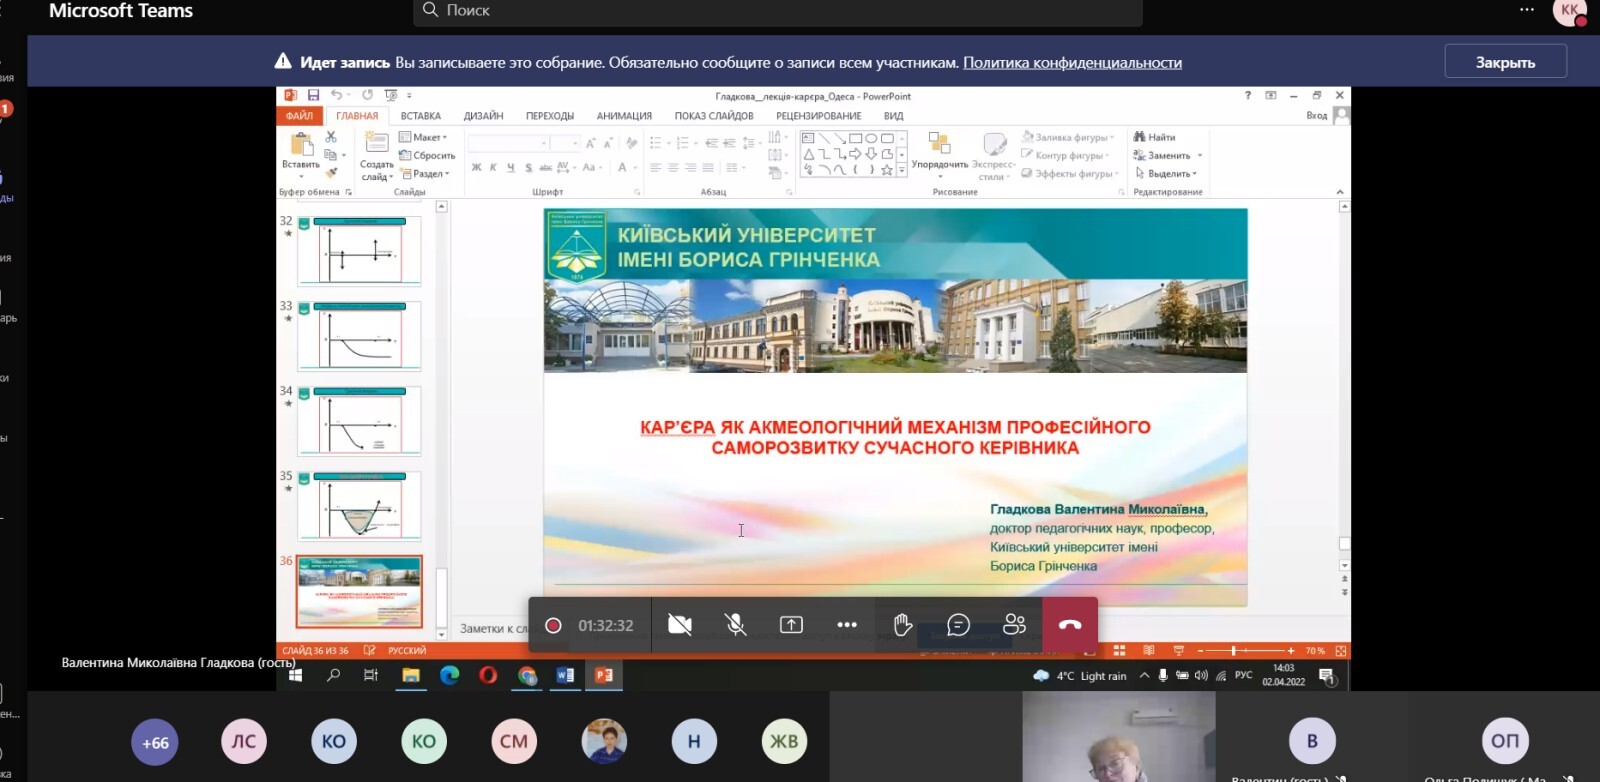
Task: Close the recording notification banner
Action: (x=1505, y=62)
